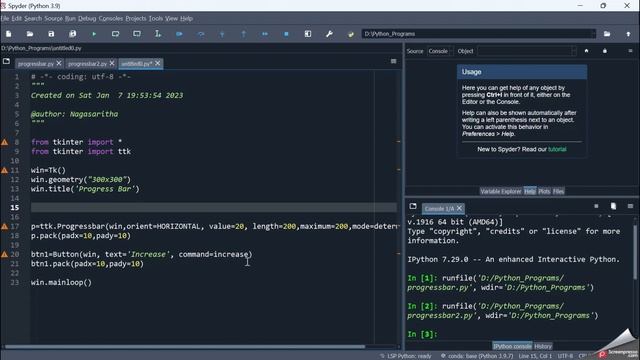Screen dimensions: 640x360
Task: Close the untitled0.py tab
Action: coord(158,63)
